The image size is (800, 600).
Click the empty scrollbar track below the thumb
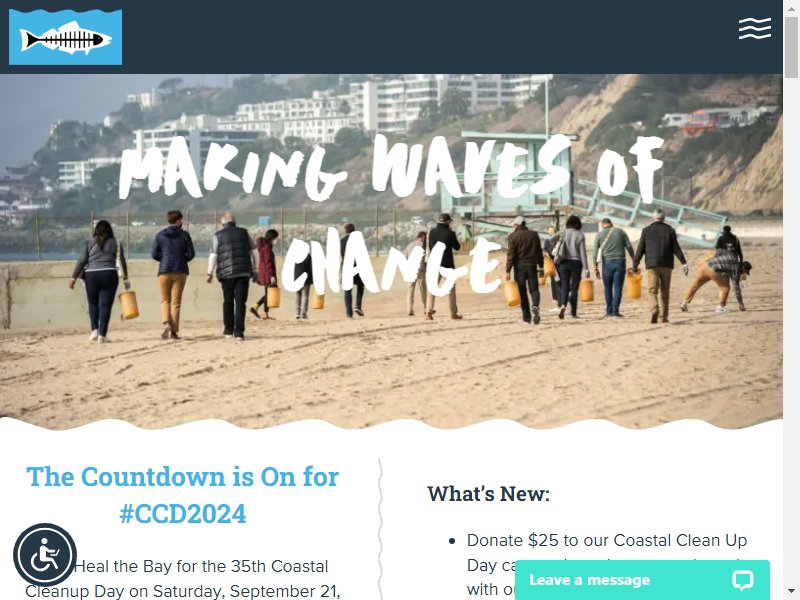[x=791, y=332]
